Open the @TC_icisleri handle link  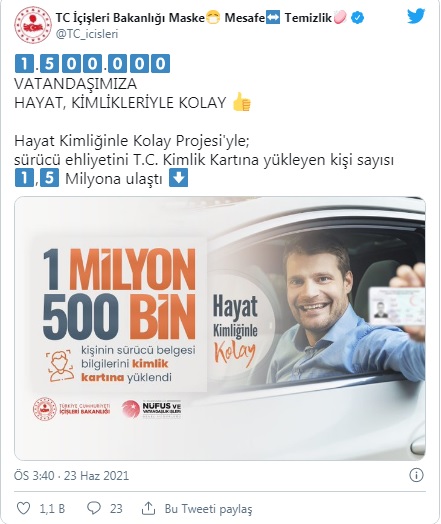pyautogui.click(x=87, y=34)
